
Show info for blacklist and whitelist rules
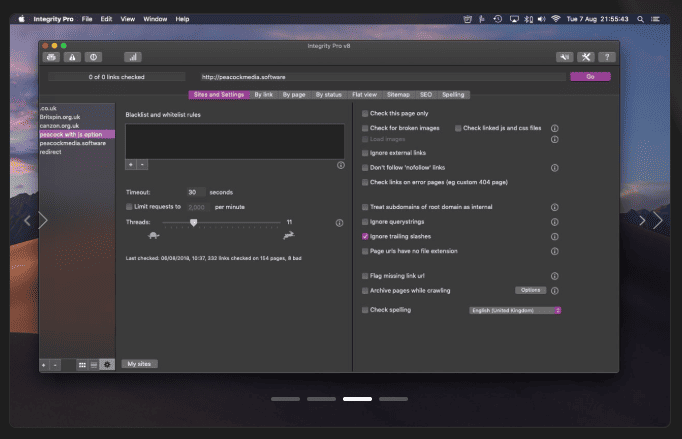(341, 165)
